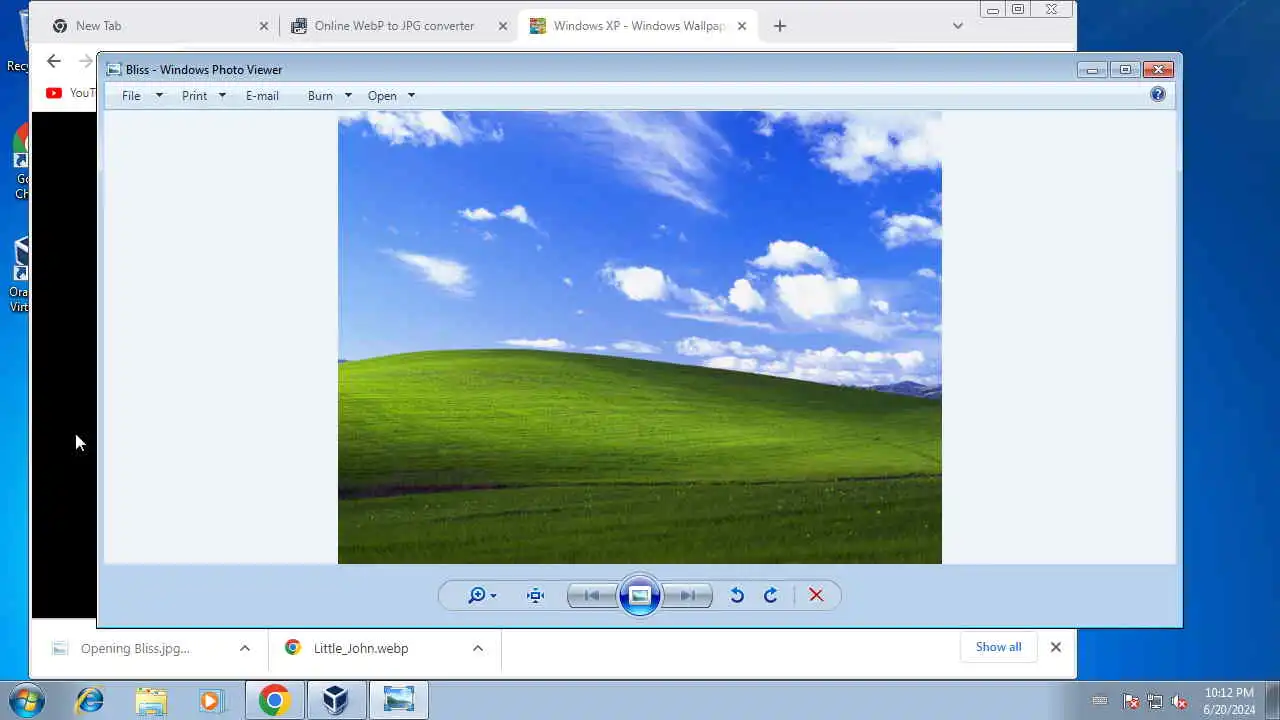Open the clock showing 10:12 PM
Screen dimensions: 1280x720
1229,701
